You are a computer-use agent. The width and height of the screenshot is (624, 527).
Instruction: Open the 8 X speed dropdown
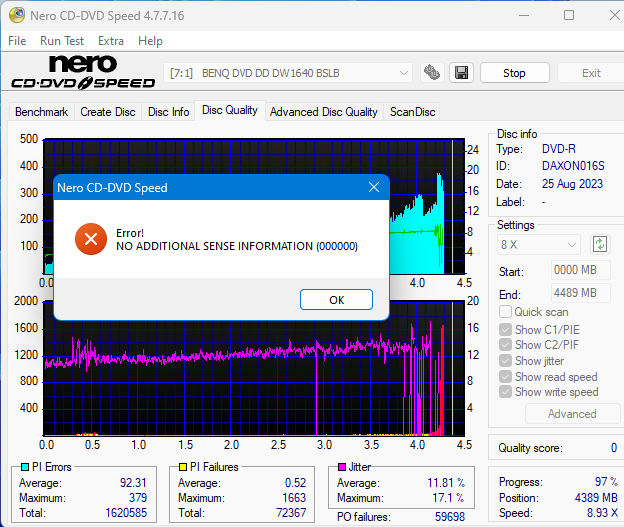(538, 244)
